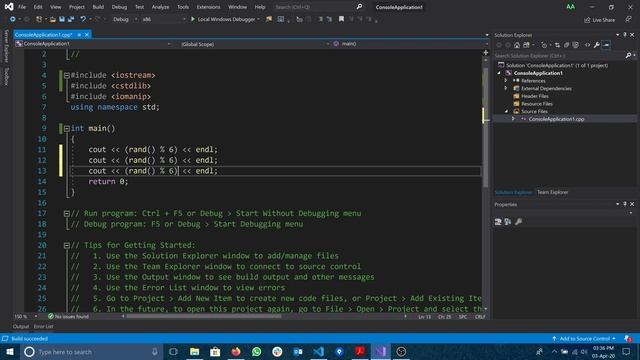640x360 pixels.
Task: Click the editor horizontal scrollbar
Action: 204,316
